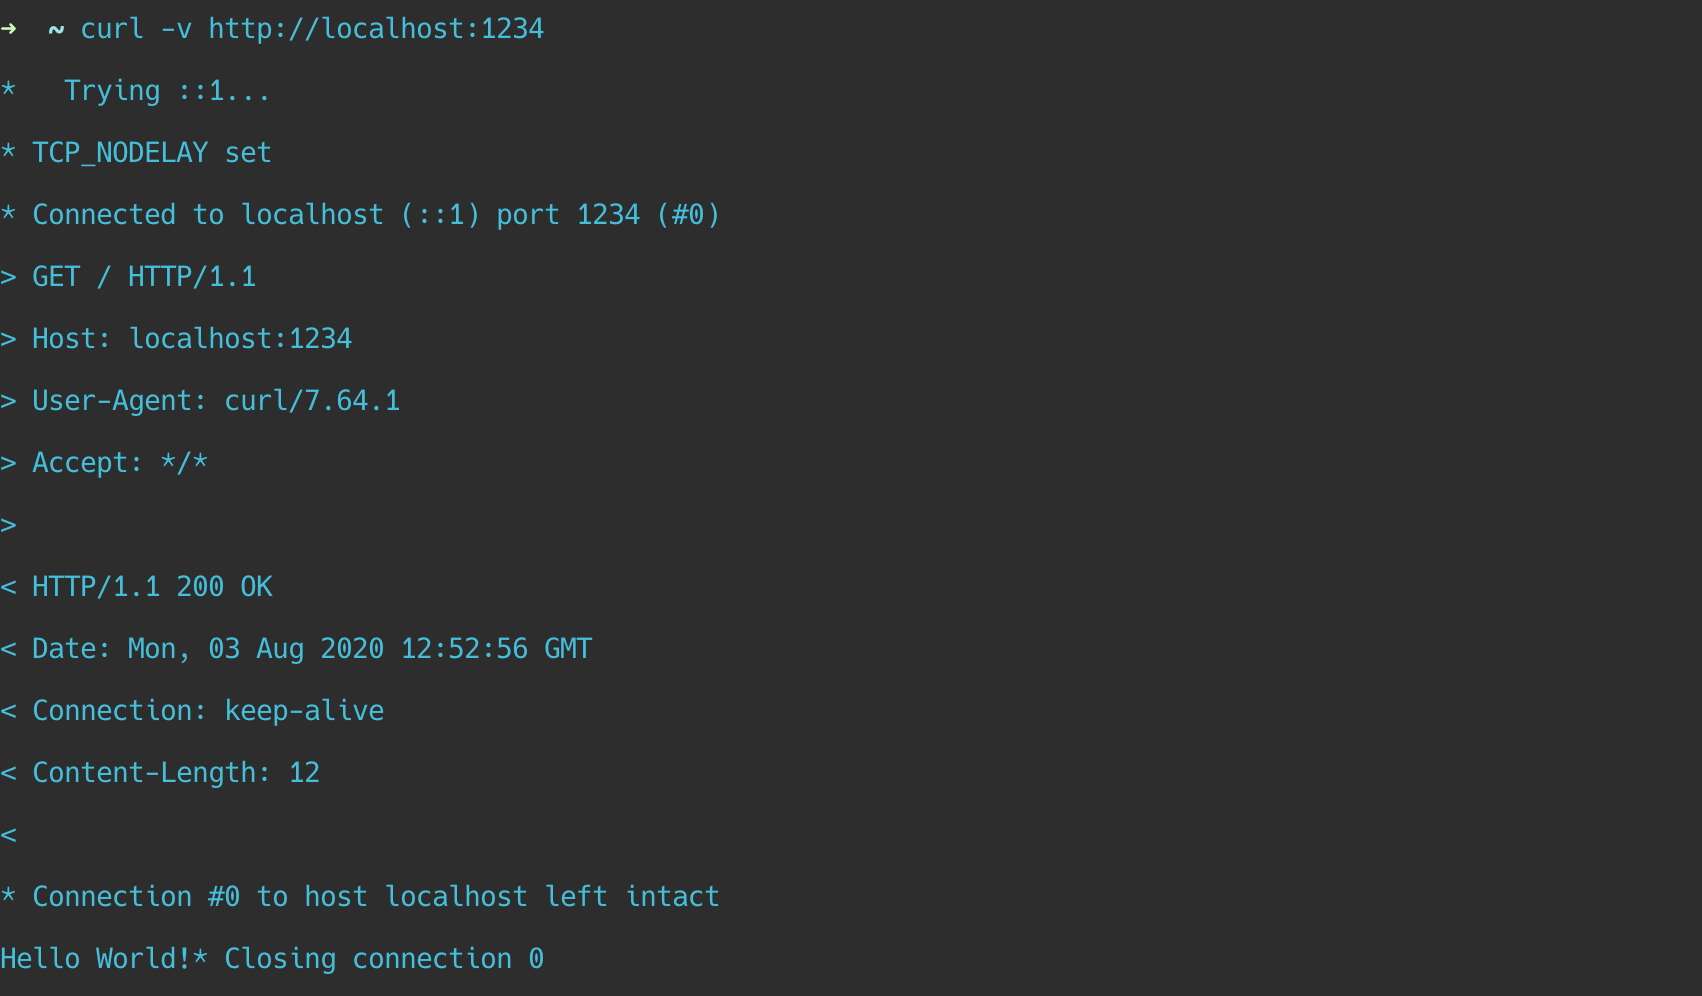
Task: Click the "HTTP/1.1 200 OK" status line
Action: [x=152, y=587]
